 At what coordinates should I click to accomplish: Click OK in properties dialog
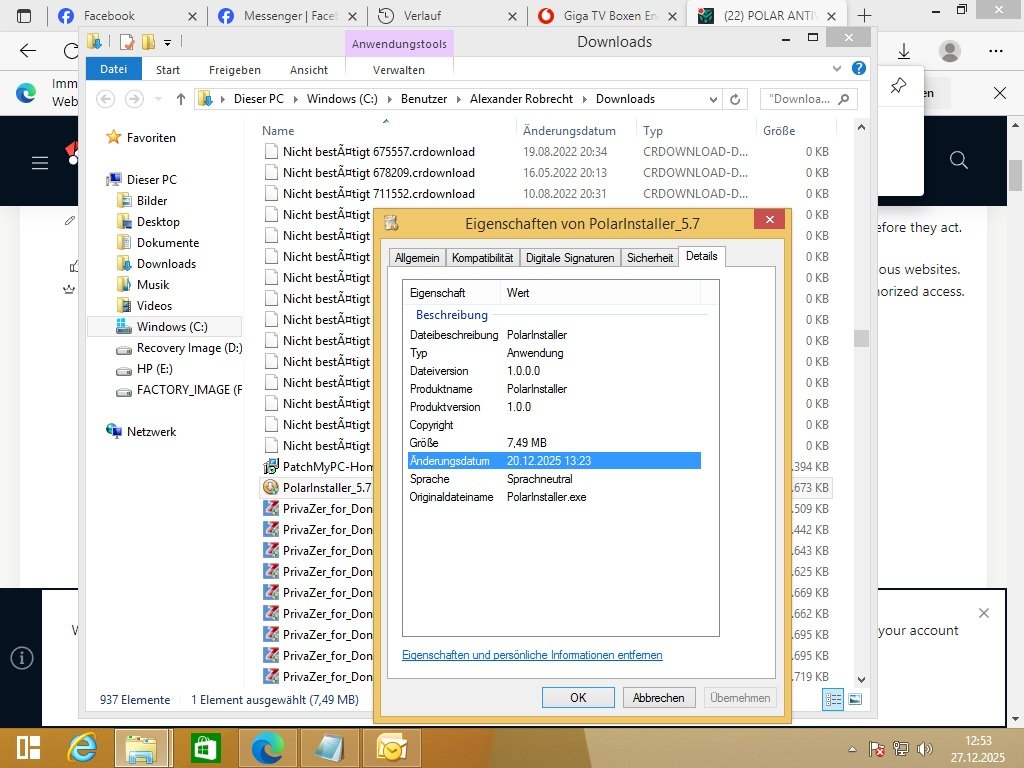[578, 697]
